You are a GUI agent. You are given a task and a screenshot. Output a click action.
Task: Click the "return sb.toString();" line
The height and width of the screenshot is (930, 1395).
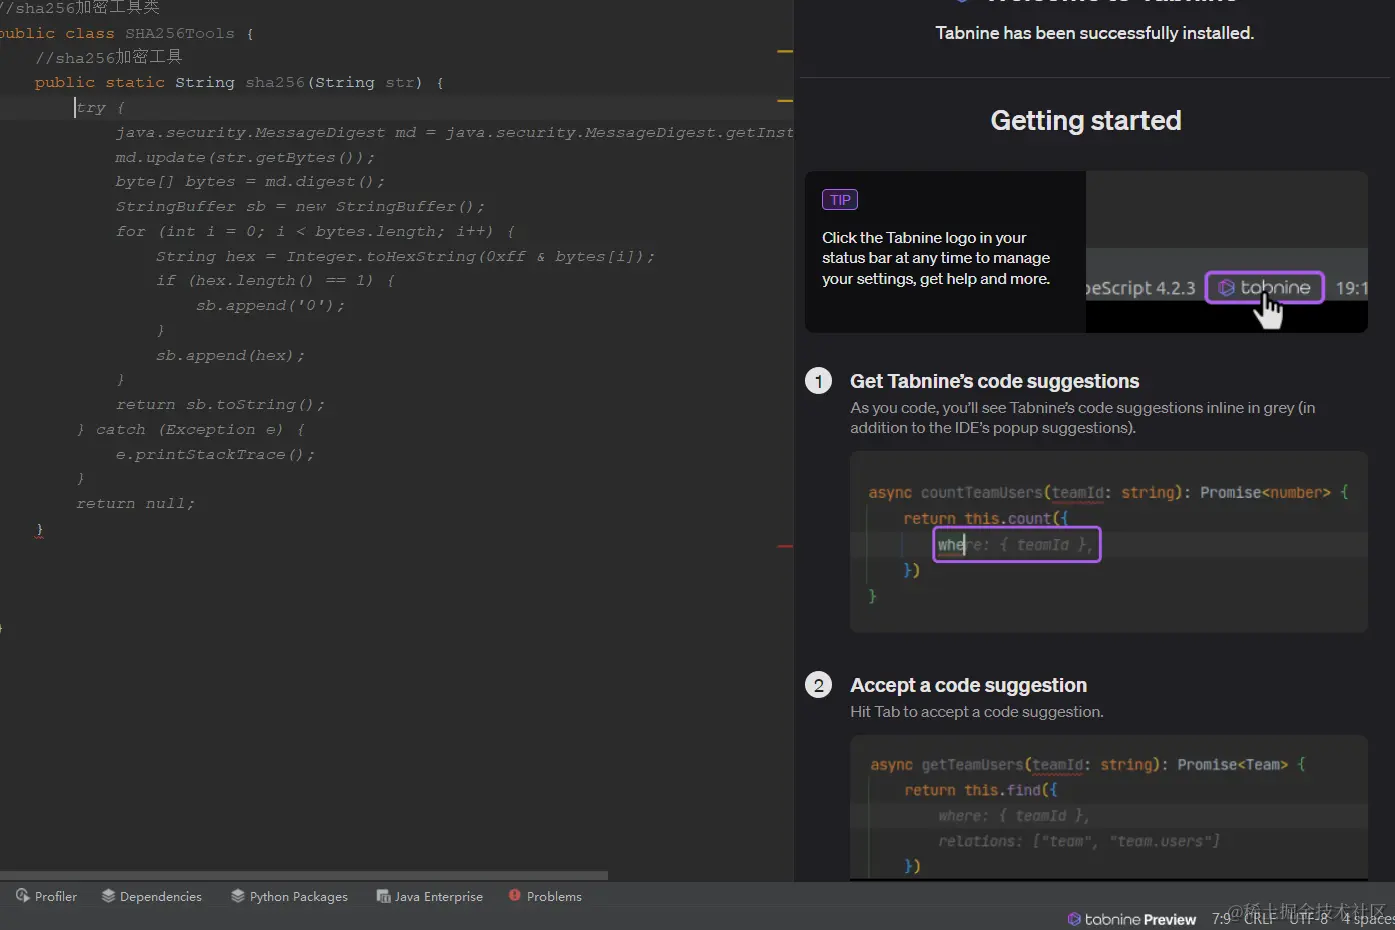(x=220, y=404)
